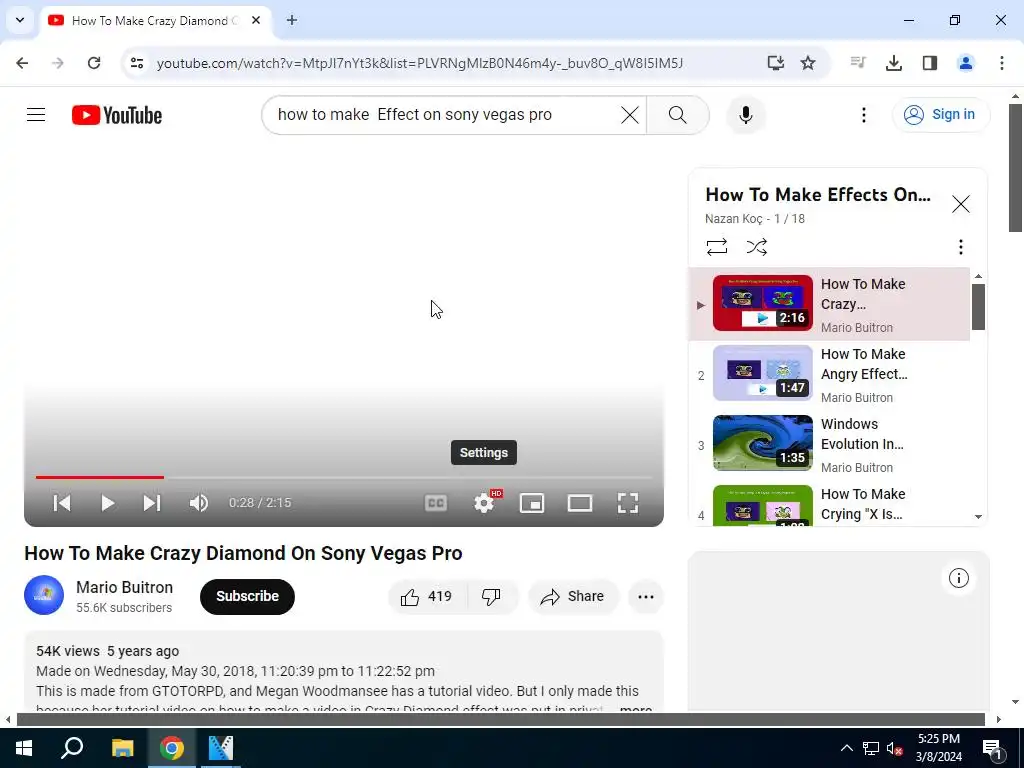Skip to the next video
Viewport: 1024px width, 768px height.
152,503
